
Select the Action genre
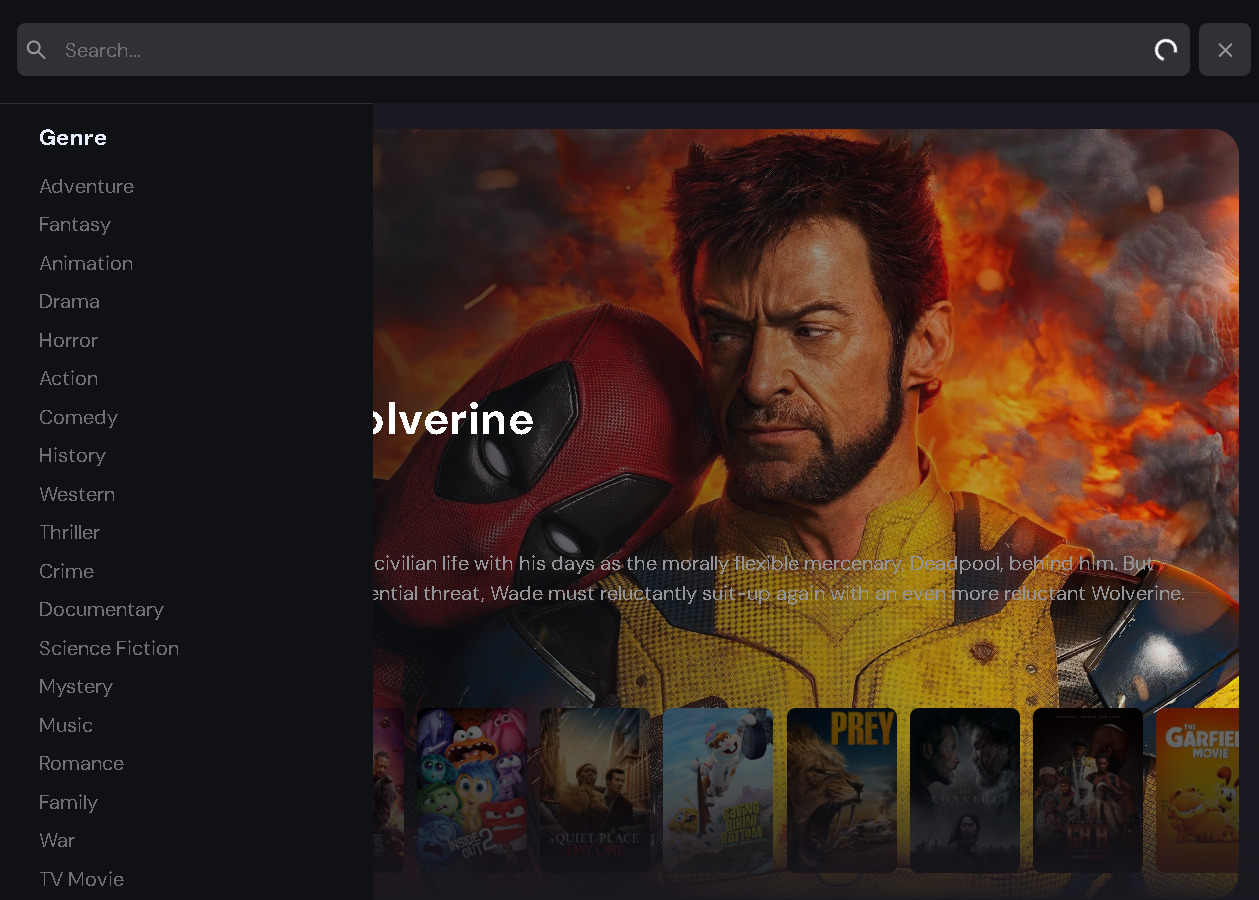(68, 379)
